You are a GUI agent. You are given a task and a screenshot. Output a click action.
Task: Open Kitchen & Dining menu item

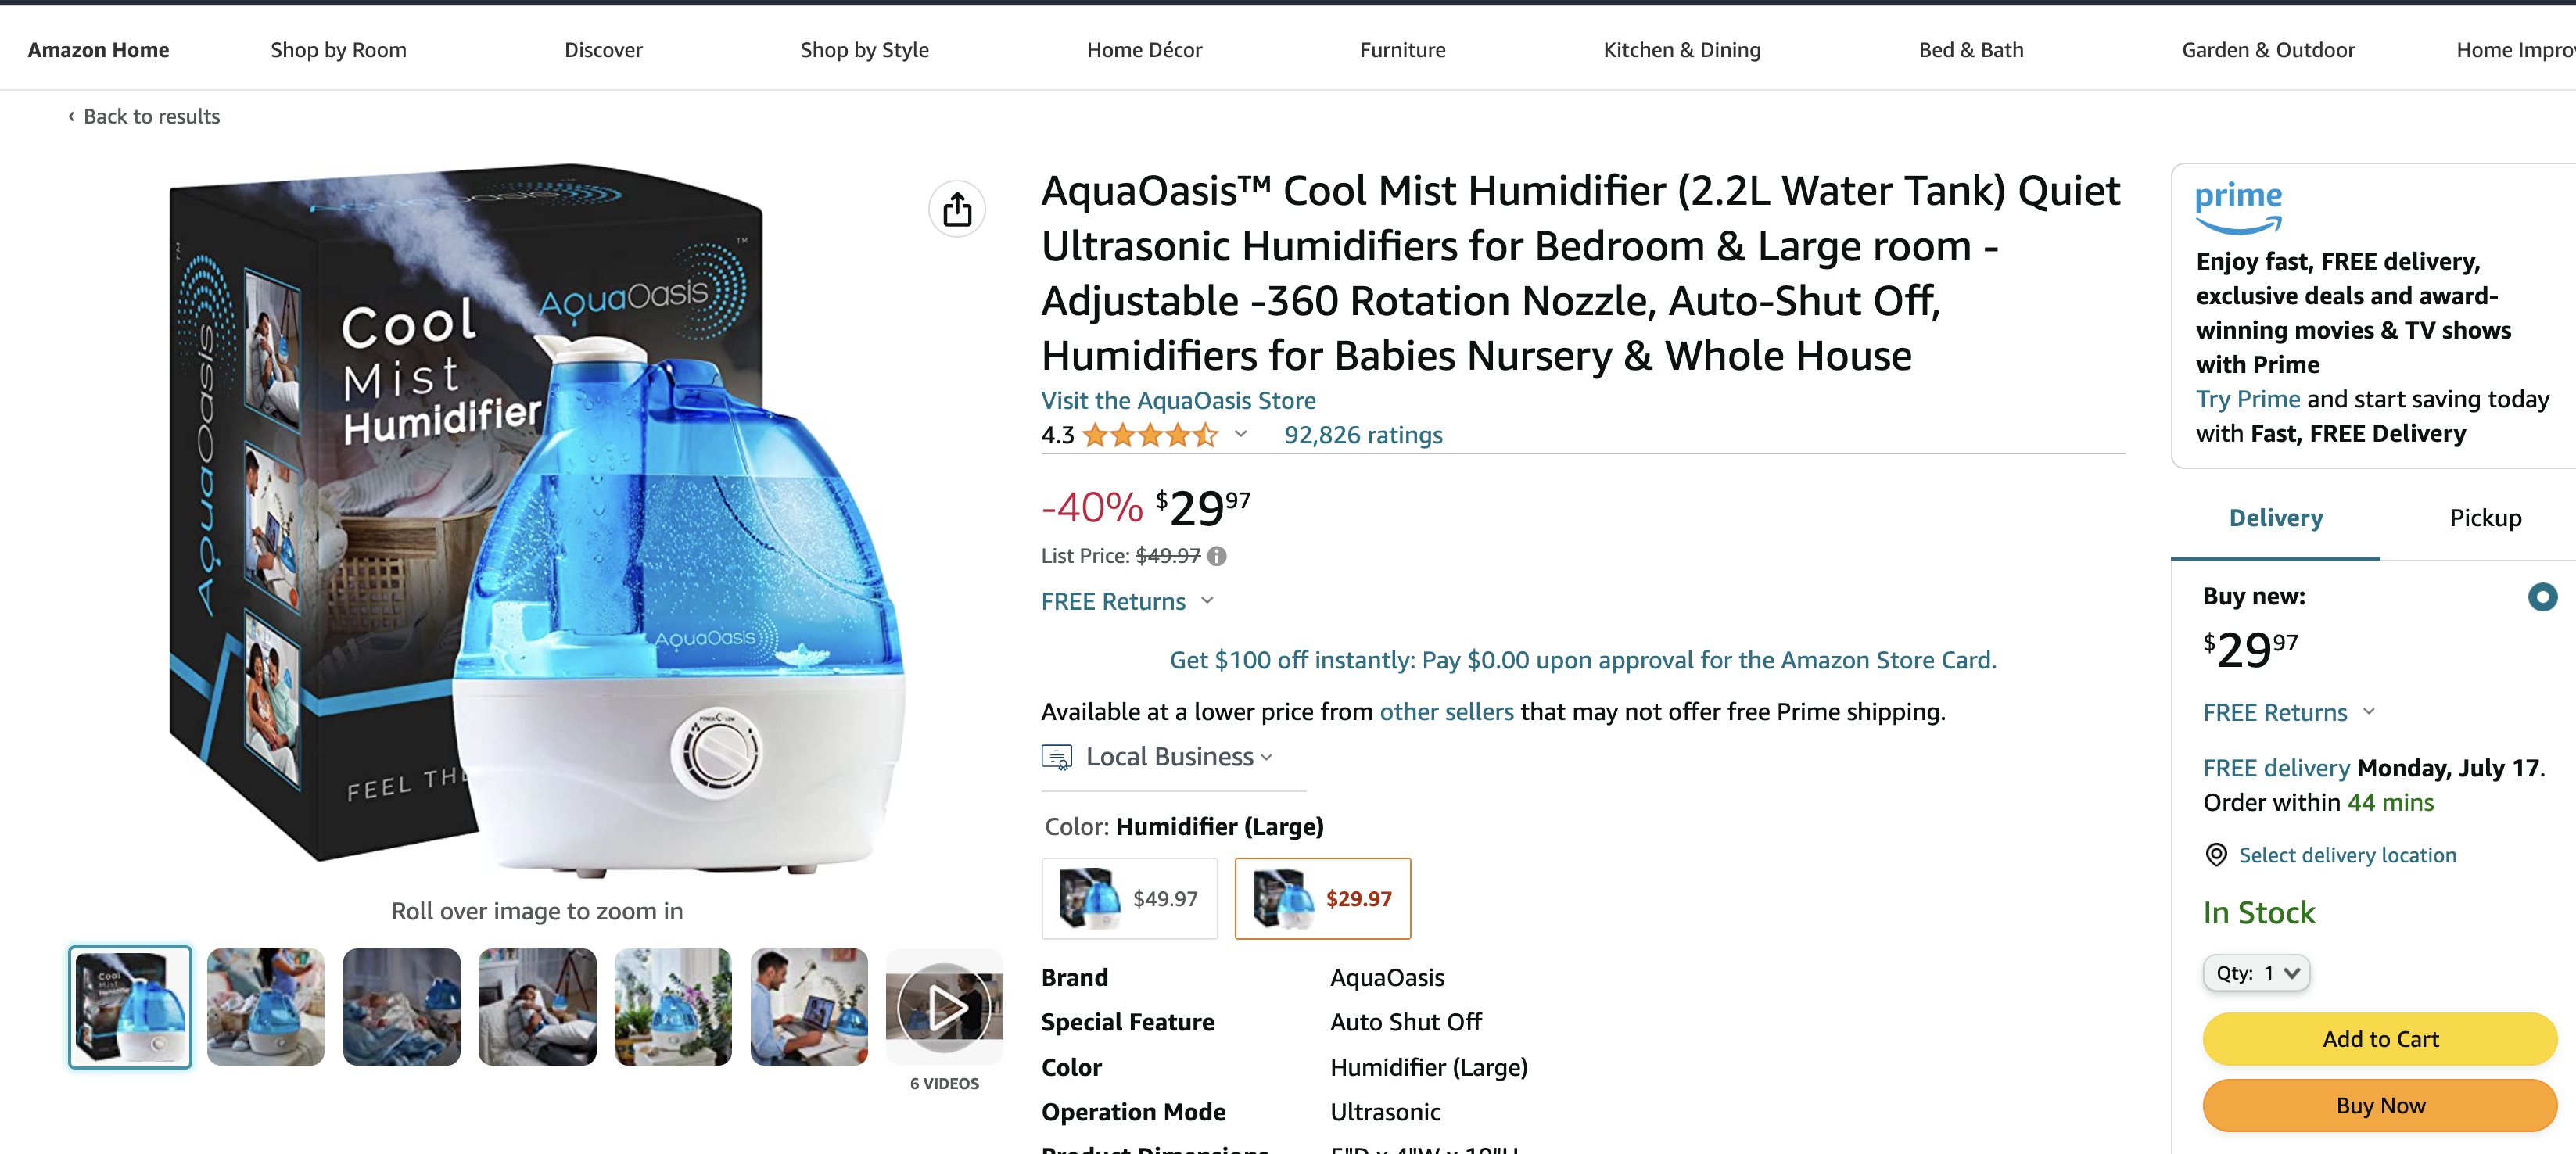(1681, 50)
